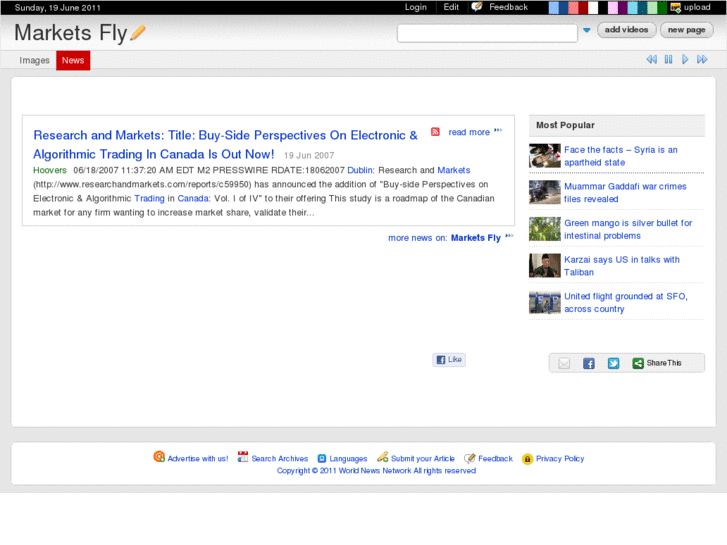Click the arrows icon after read more
The width and height of the screenshot is (727, 545).
point(498,130)
